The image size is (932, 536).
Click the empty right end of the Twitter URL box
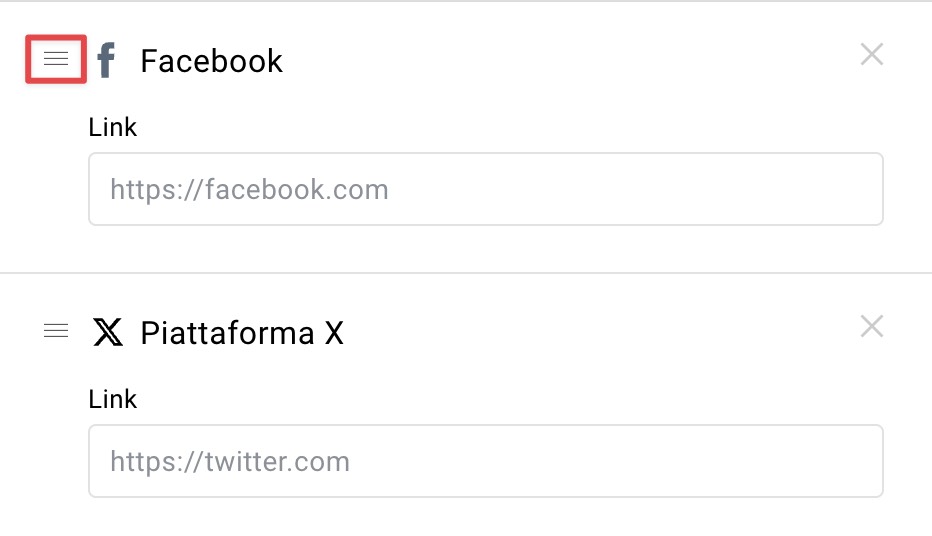point(773,461)
